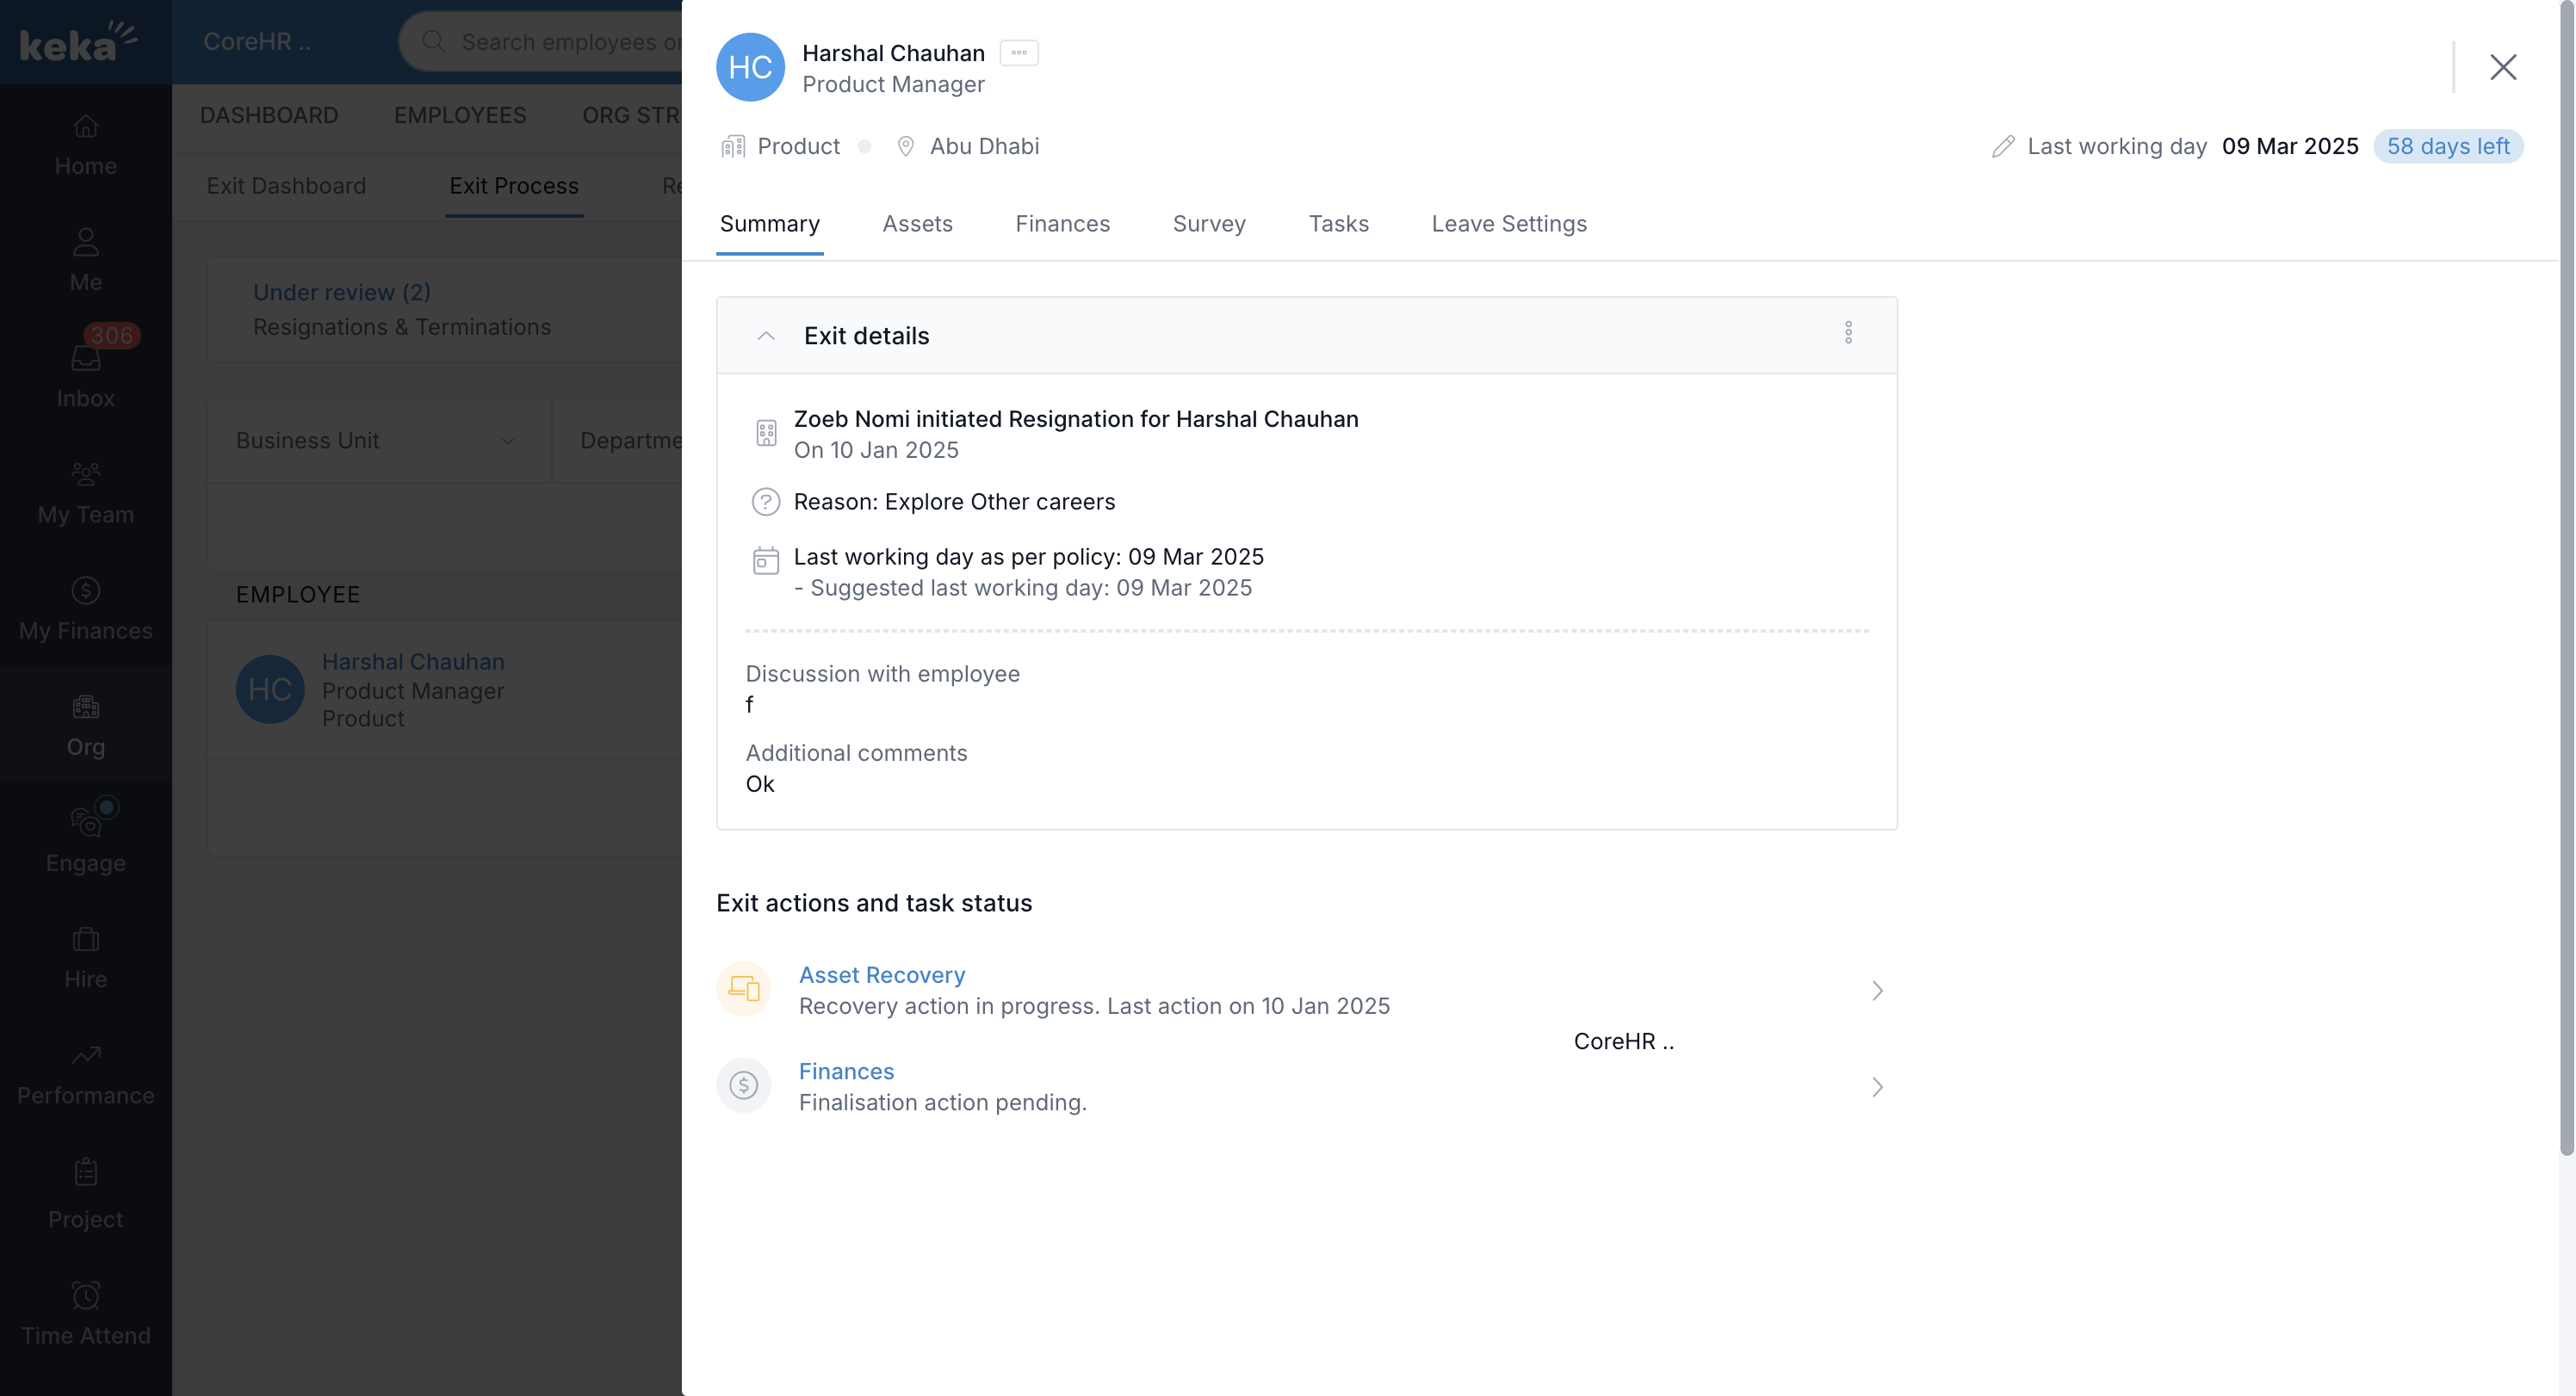
Task: Click the Product department building icon
Action: point(733,146)
